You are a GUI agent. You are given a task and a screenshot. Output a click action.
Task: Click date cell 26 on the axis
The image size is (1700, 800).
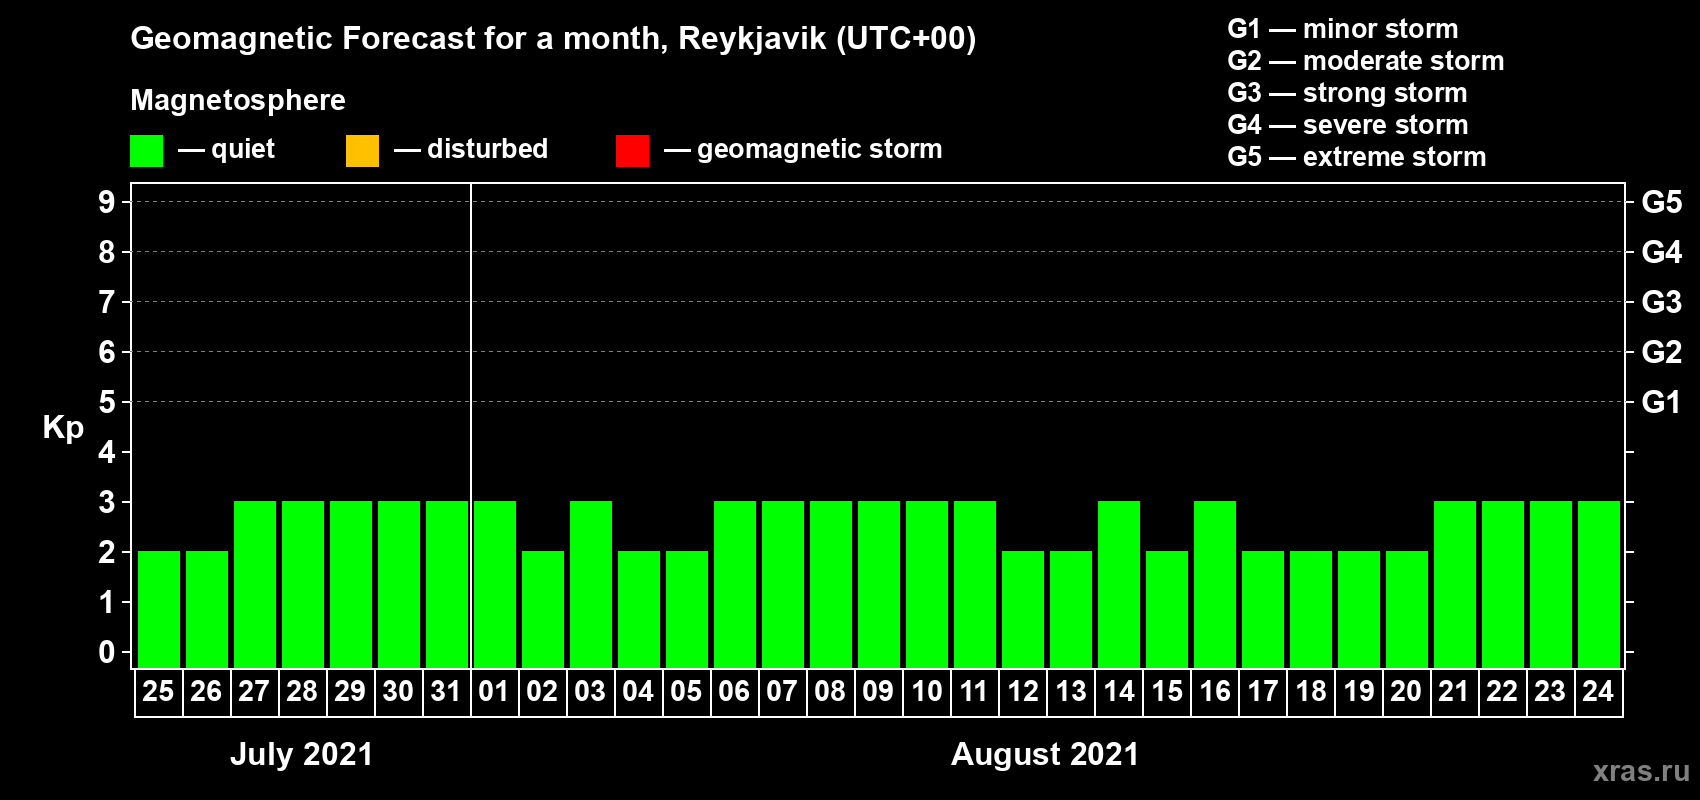(206, 692)
